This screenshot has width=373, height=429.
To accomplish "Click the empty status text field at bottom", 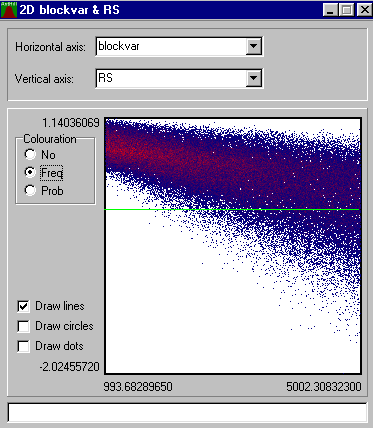I will pyautogui.click(x=187, y=413).
